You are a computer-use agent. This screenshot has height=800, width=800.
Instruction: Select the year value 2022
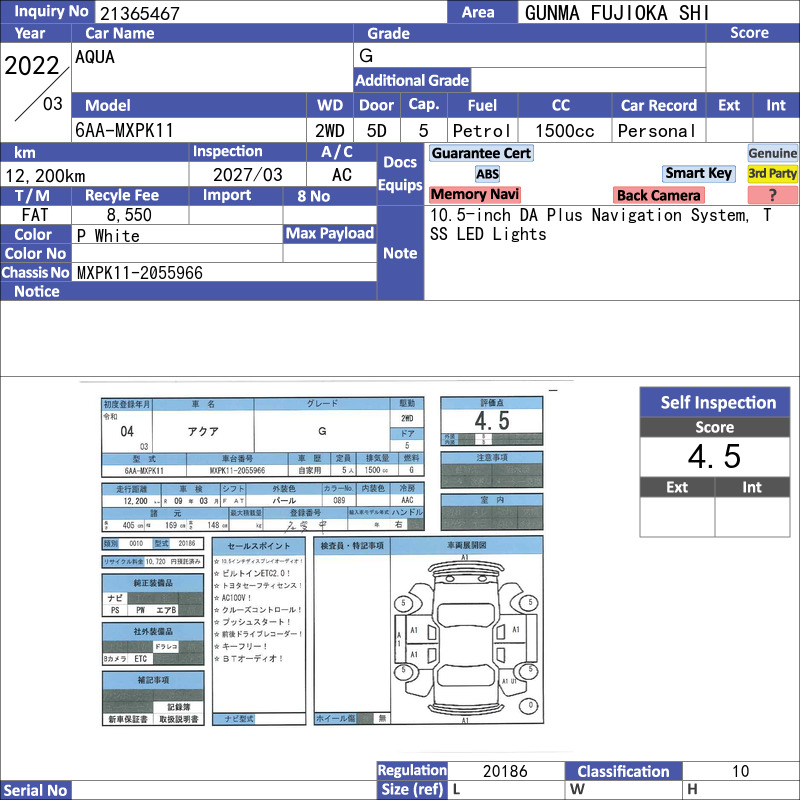[x=32, y=66]
